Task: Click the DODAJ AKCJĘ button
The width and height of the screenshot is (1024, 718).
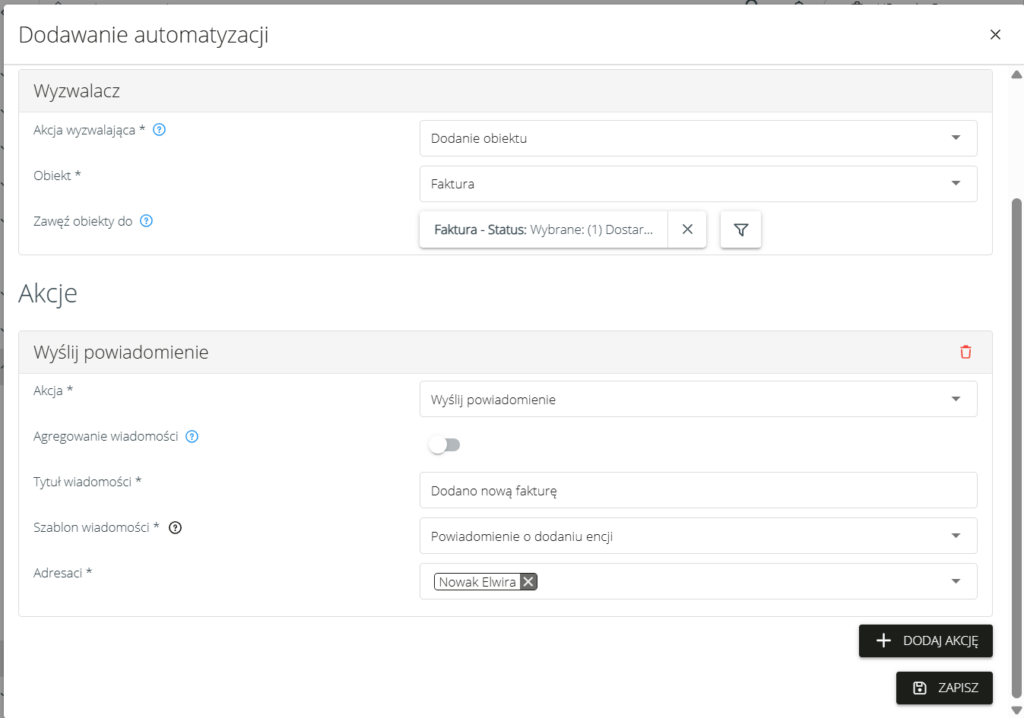Action: (925, 641)
